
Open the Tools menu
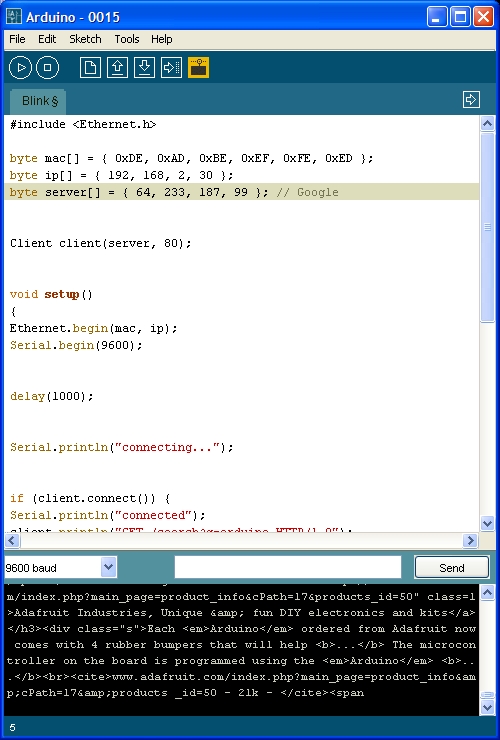pos(127,39)
